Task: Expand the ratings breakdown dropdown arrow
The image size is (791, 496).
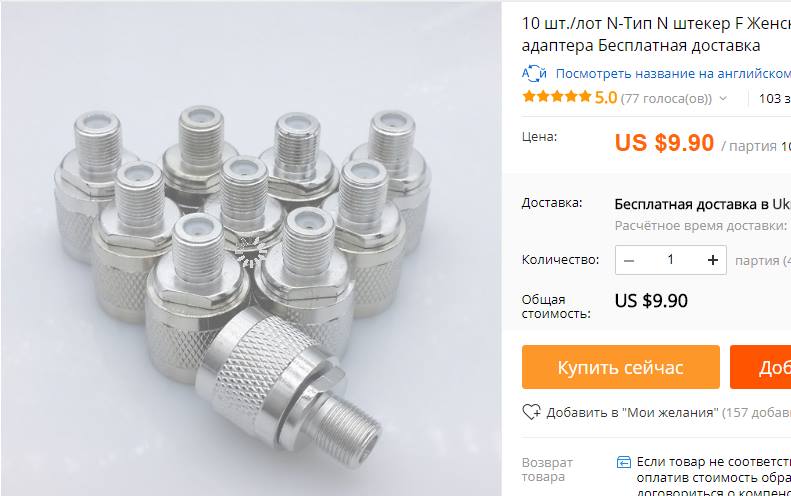Action: tap(723, 98)
